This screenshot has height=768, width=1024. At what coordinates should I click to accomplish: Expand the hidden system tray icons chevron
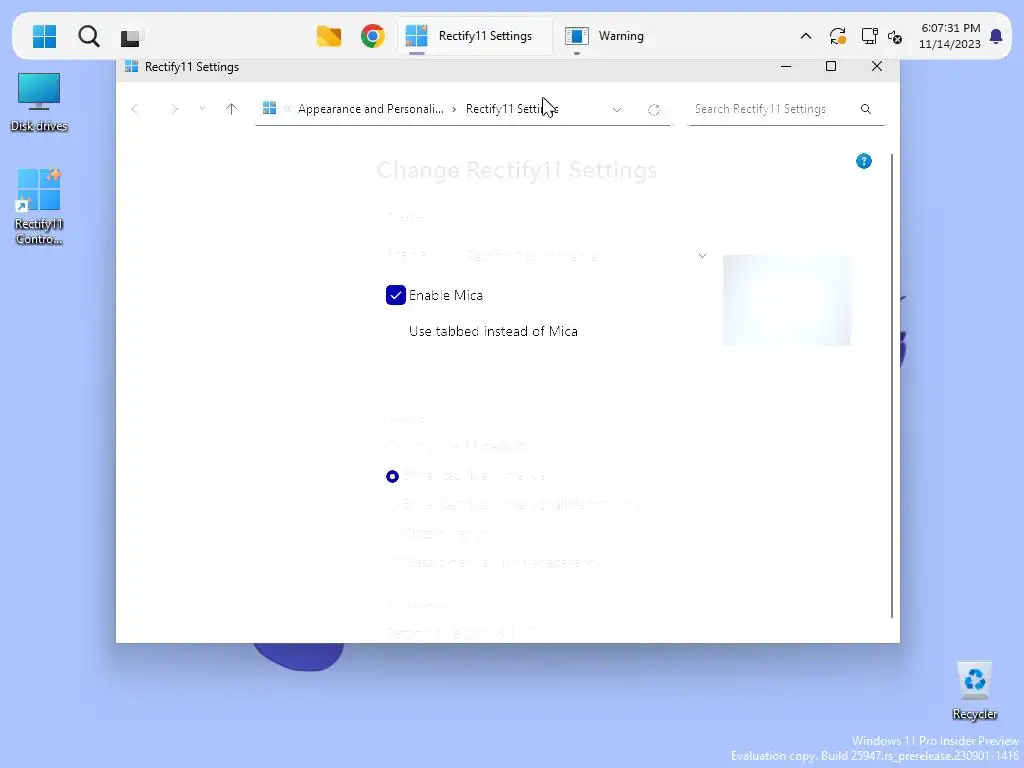[806, 36]
